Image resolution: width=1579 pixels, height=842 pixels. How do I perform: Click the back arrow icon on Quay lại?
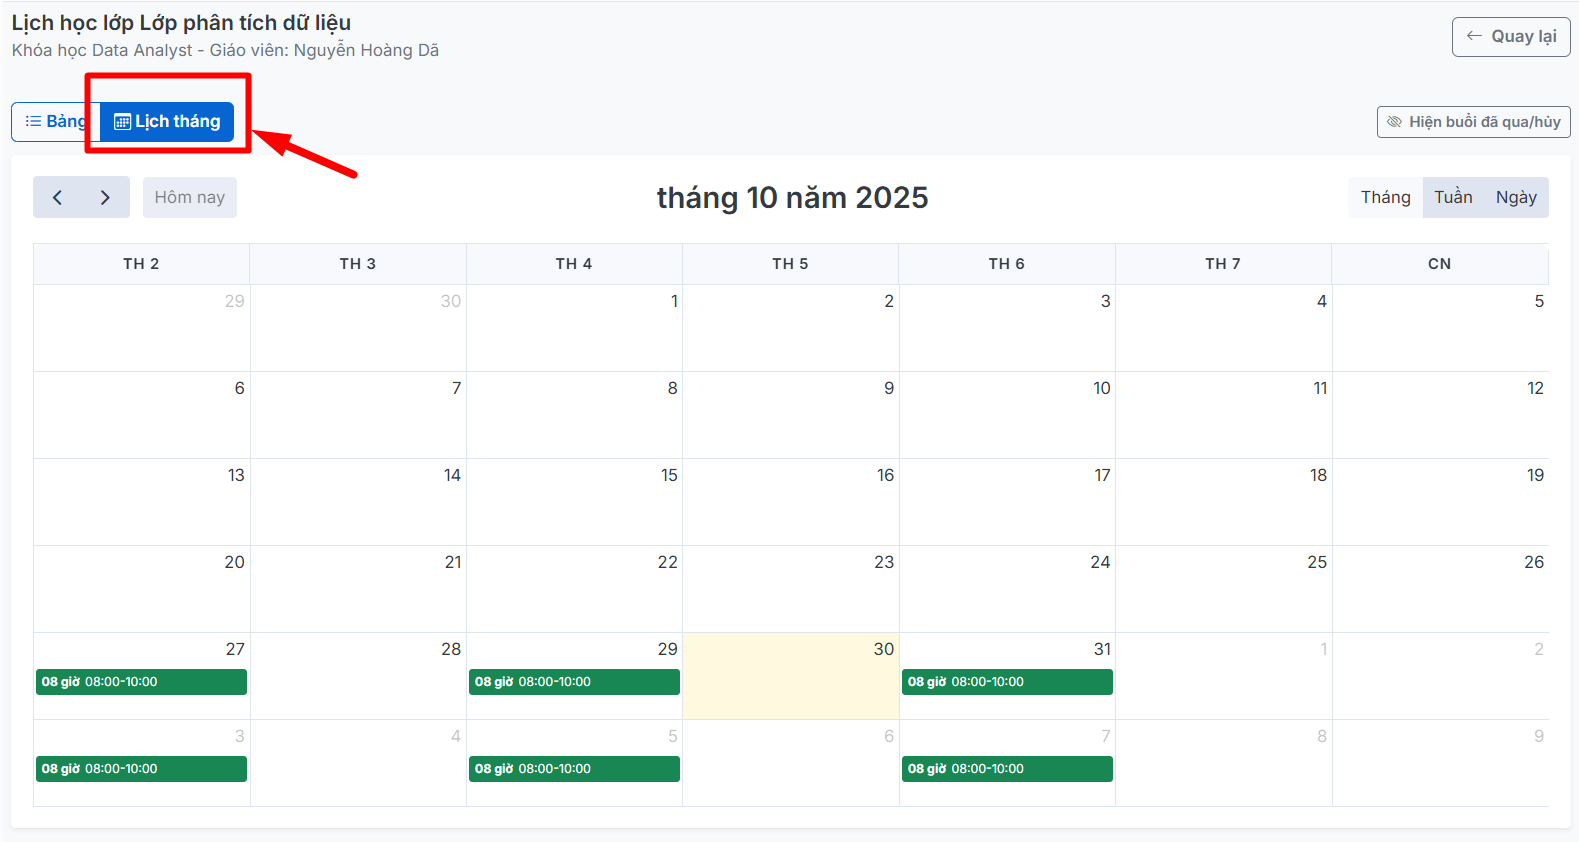1474,36
